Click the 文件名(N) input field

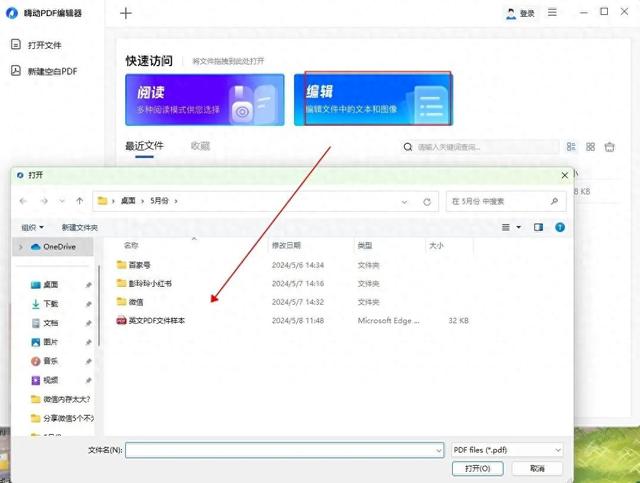(x=284, y=450)
